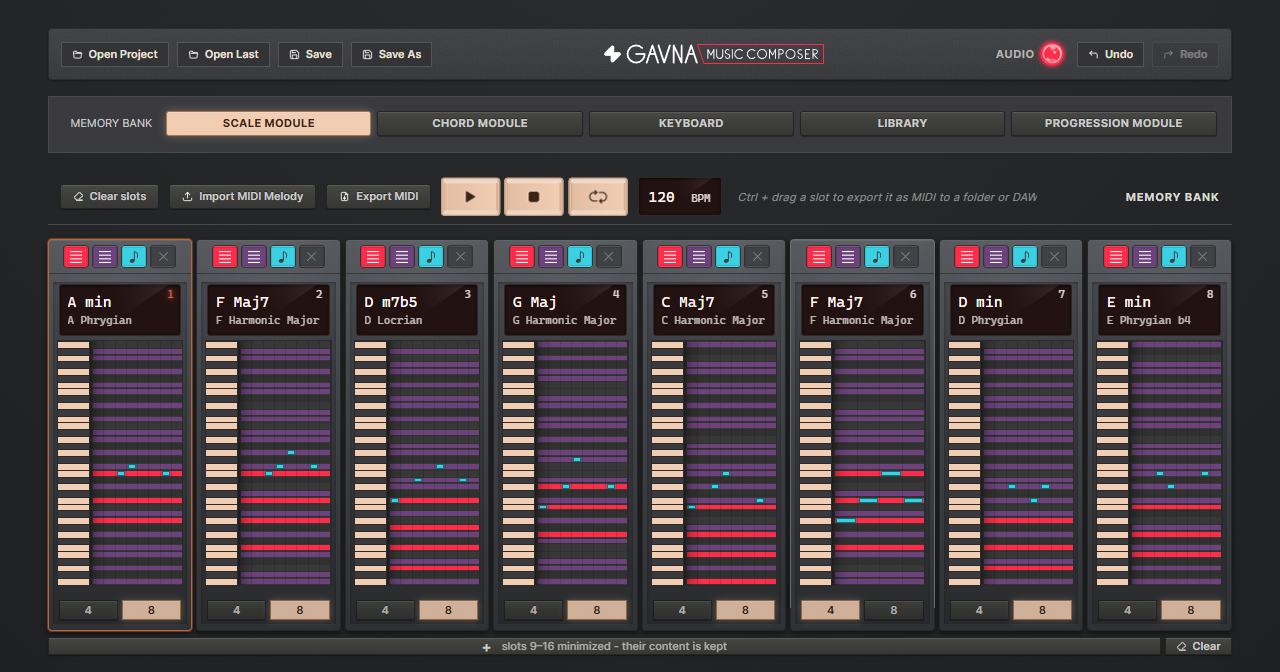Click Export MIDI button
The width and height of the screenshot is (1280, 672).
[379, 196]
